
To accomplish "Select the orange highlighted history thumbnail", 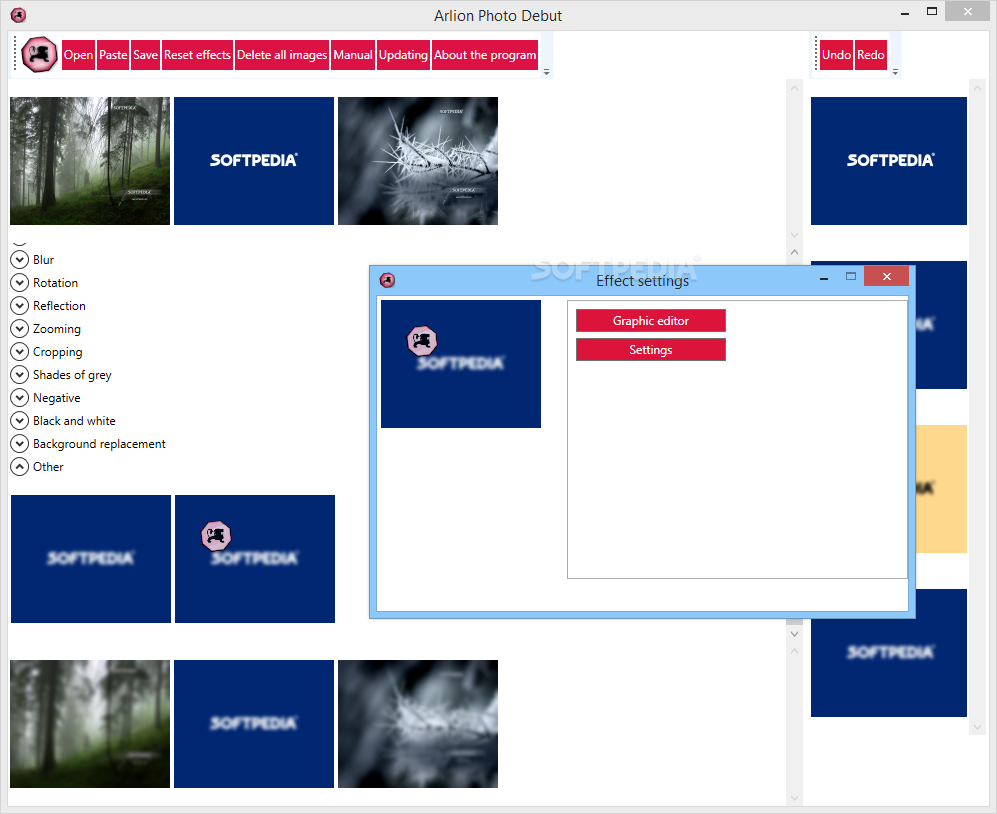I will click(941, 488).
